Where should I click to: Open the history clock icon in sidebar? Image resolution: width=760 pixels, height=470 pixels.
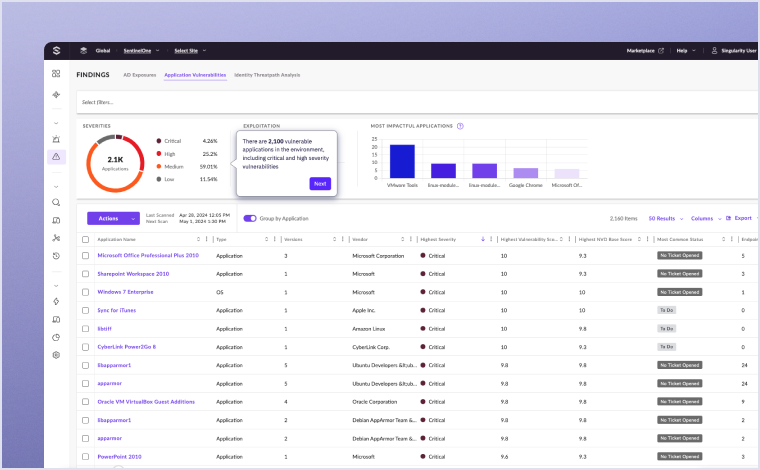tap(56, 256)
